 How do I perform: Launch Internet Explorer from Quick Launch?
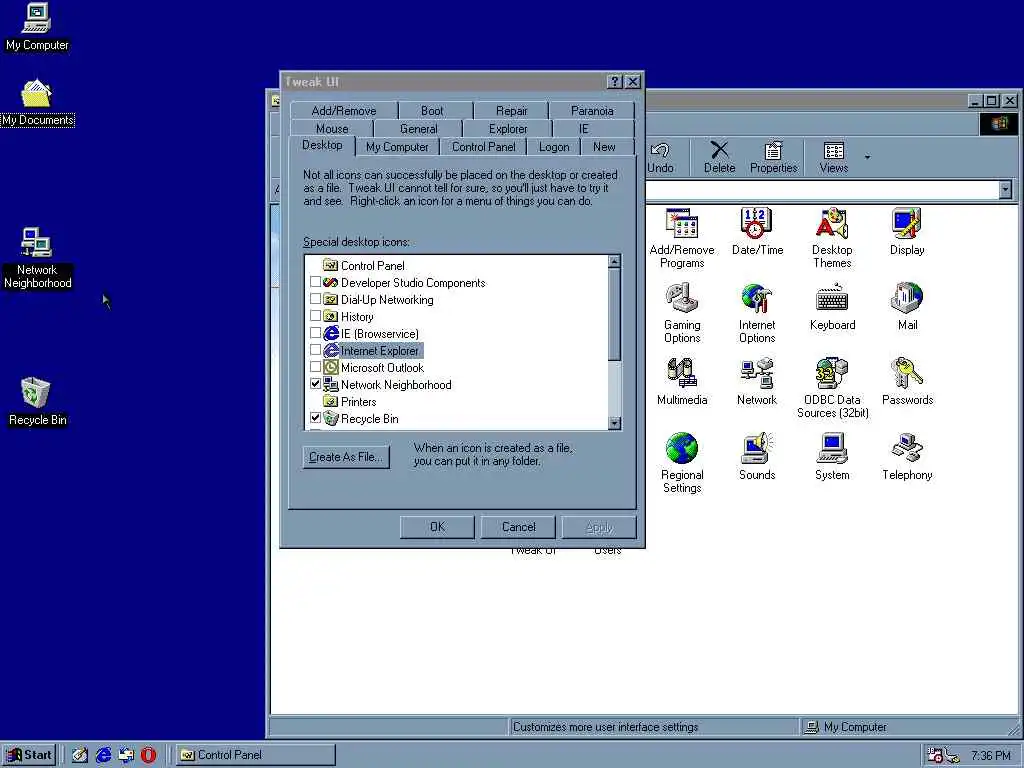click(x=103, y=755)
